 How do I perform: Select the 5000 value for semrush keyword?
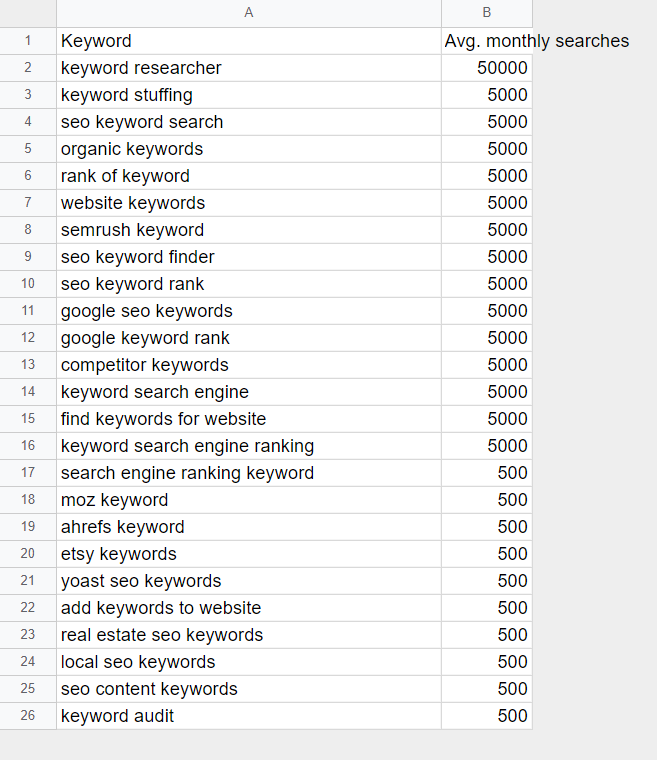coord(487,230)
